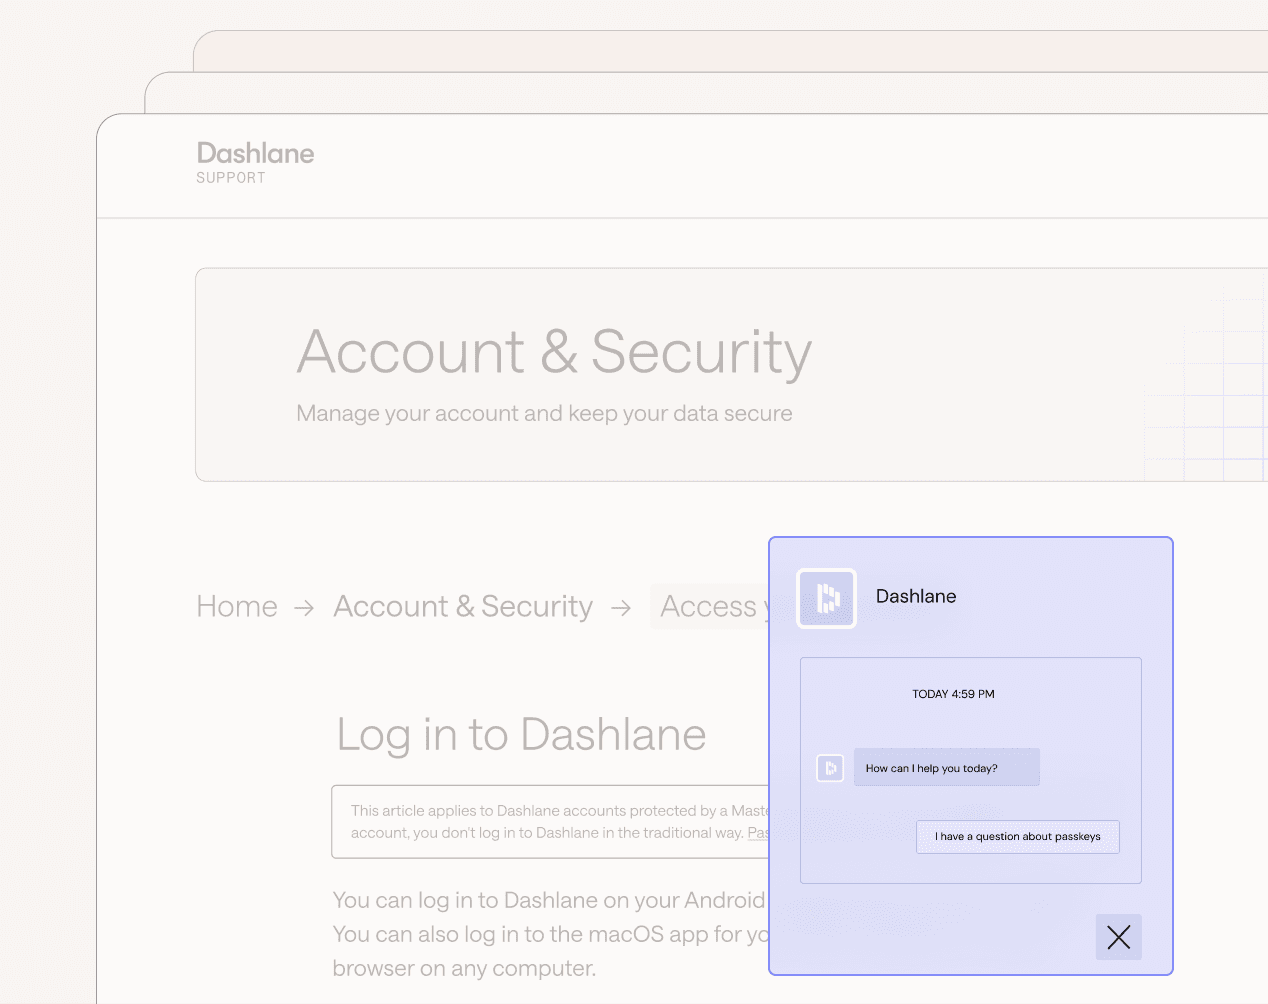Select the 'How can I help you today?' message
The width and height of the screenshot is (1268, 1004).
point(946,767)
